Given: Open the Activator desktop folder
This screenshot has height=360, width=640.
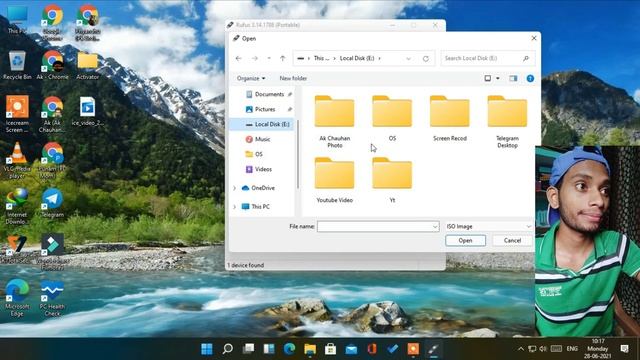Looking at the screenshot, I should coord(87,65).
